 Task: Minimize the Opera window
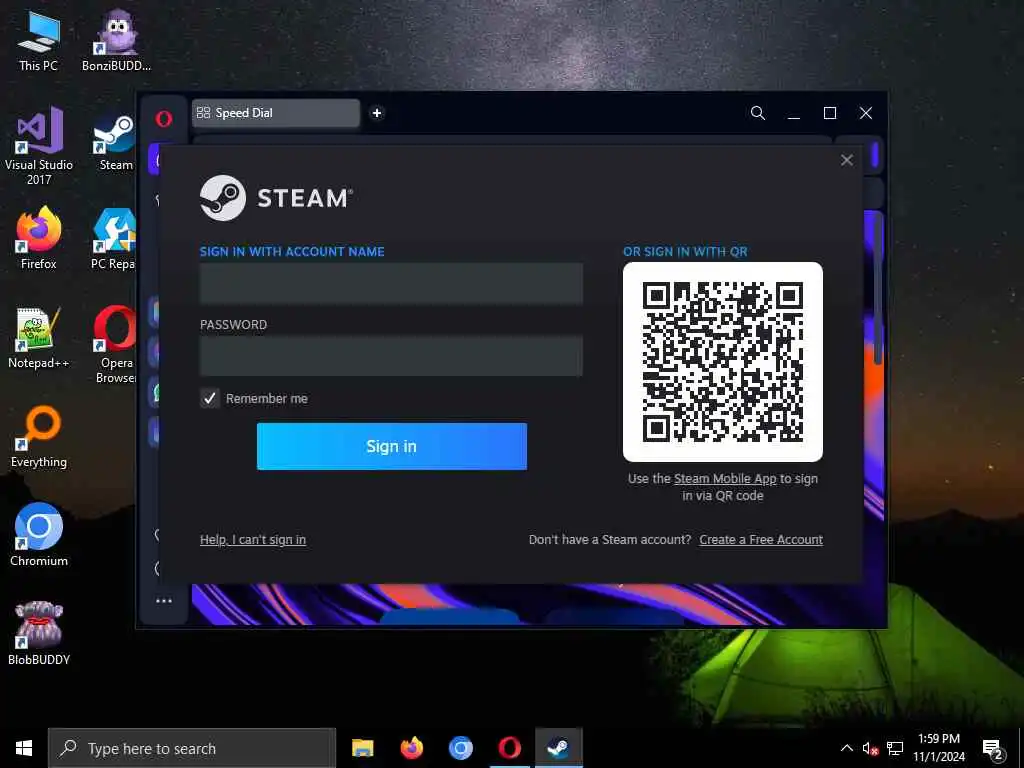tap(794, 113)
